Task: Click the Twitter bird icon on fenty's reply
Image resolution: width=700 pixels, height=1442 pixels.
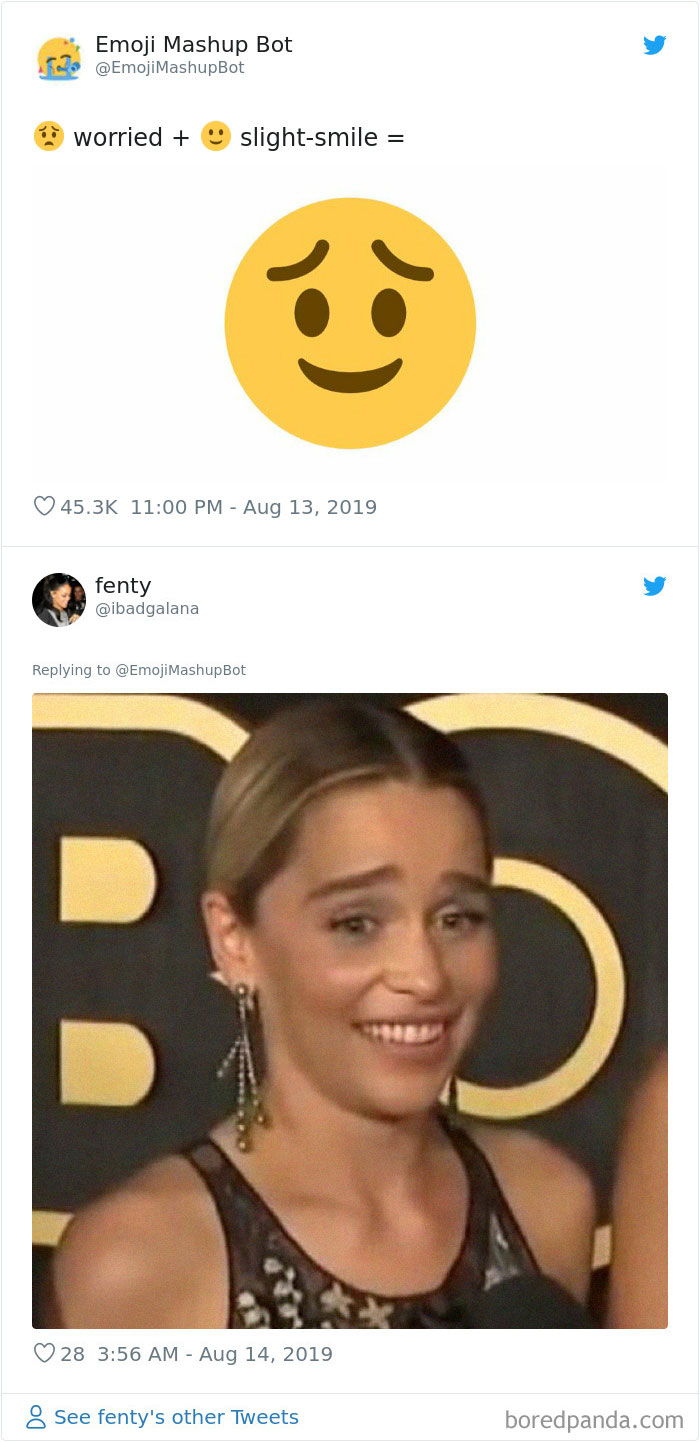Action: point(655,586)
